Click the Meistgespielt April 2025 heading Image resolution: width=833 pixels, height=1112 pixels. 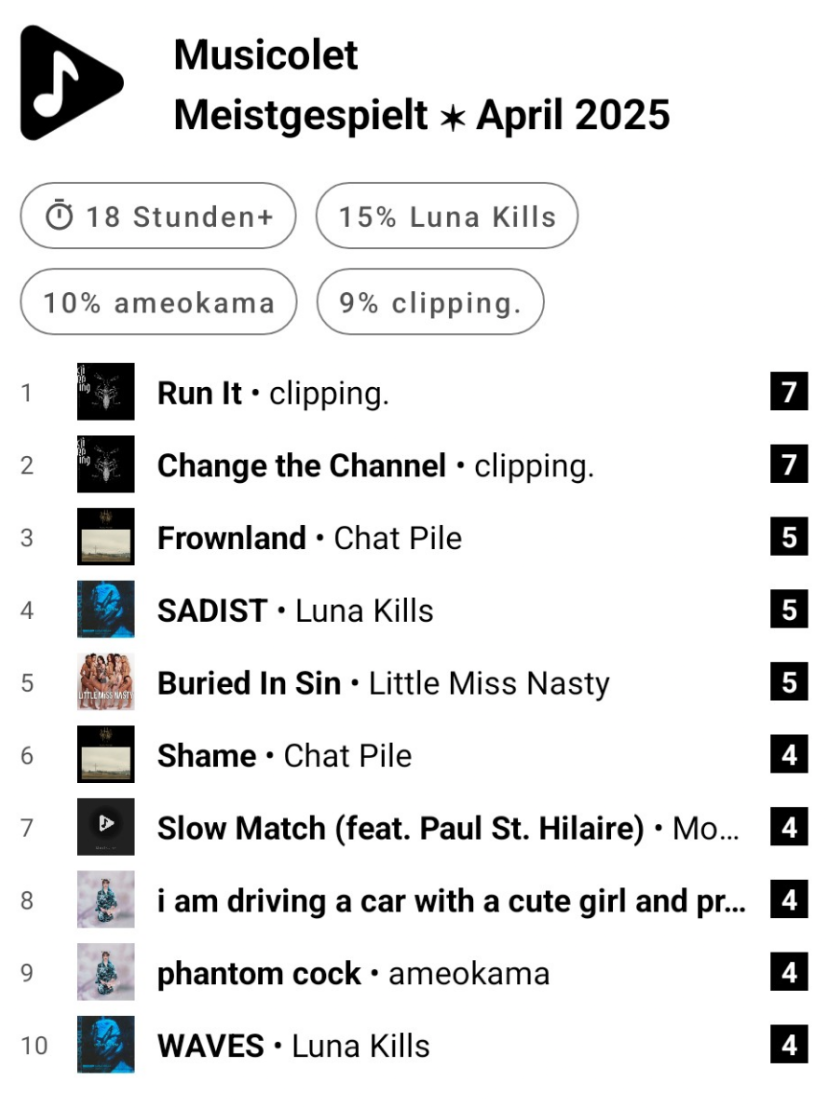(x=422, y=115)
